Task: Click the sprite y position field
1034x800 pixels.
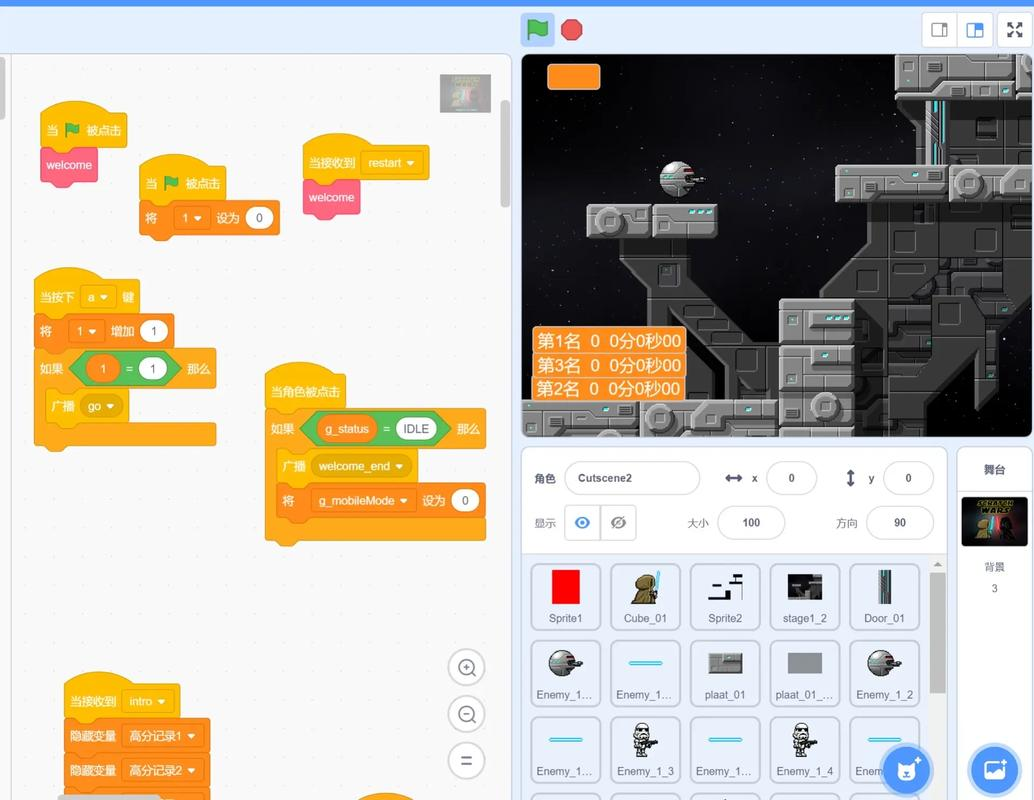Action: coord(908,478)
